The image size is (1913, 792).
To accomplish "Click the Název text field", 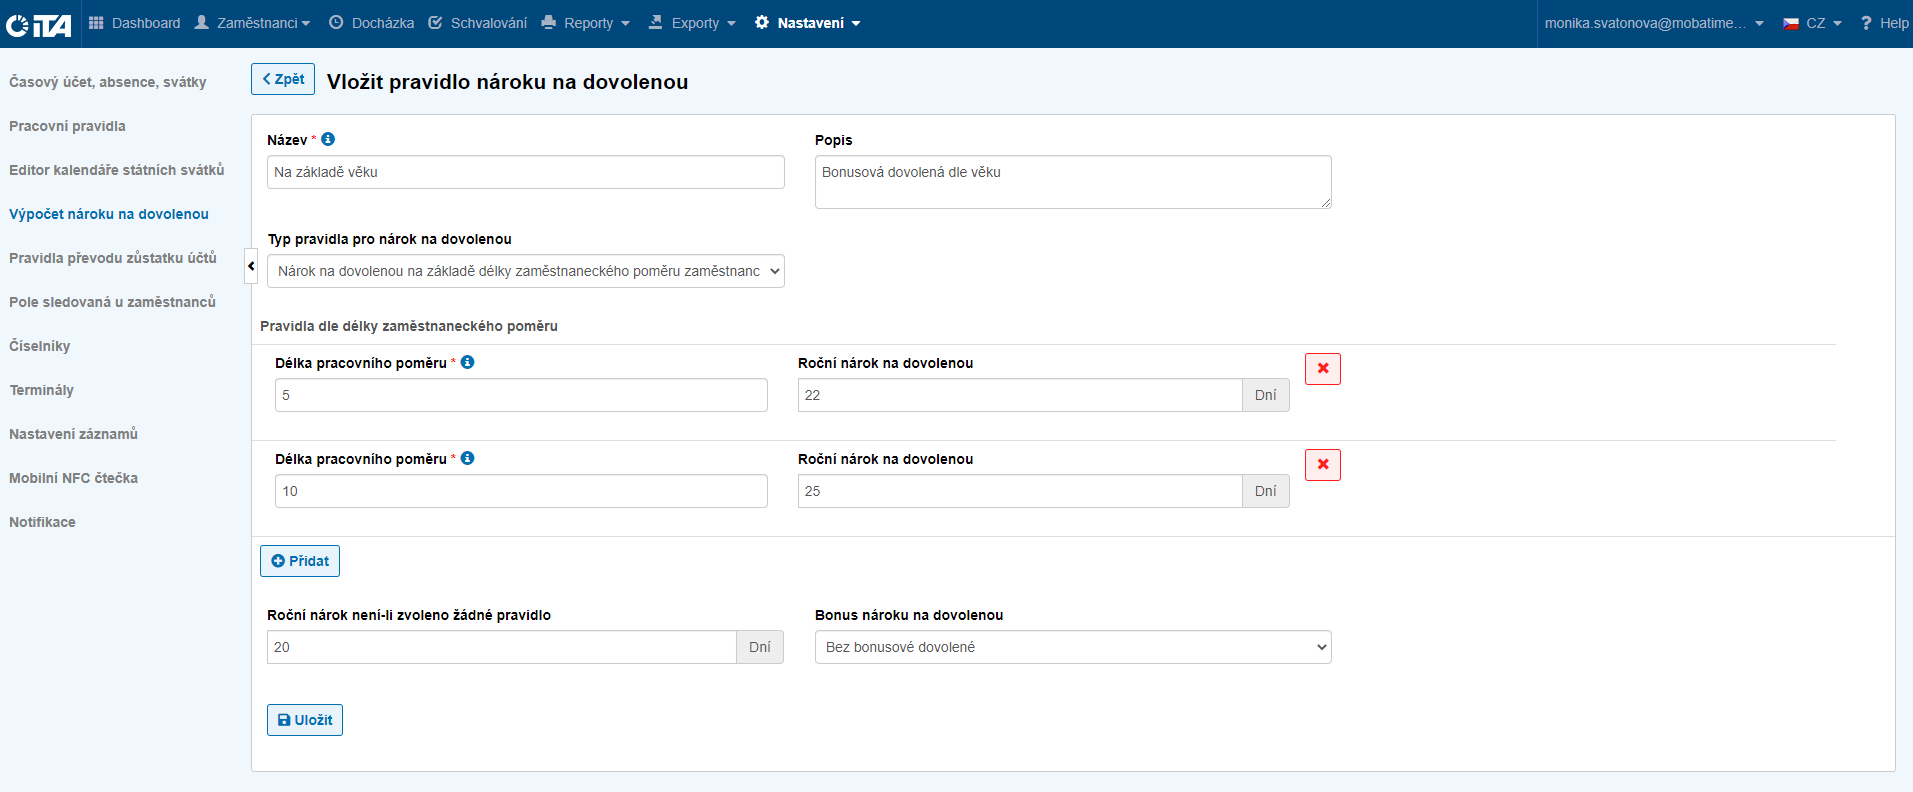I will click(525, 172).
